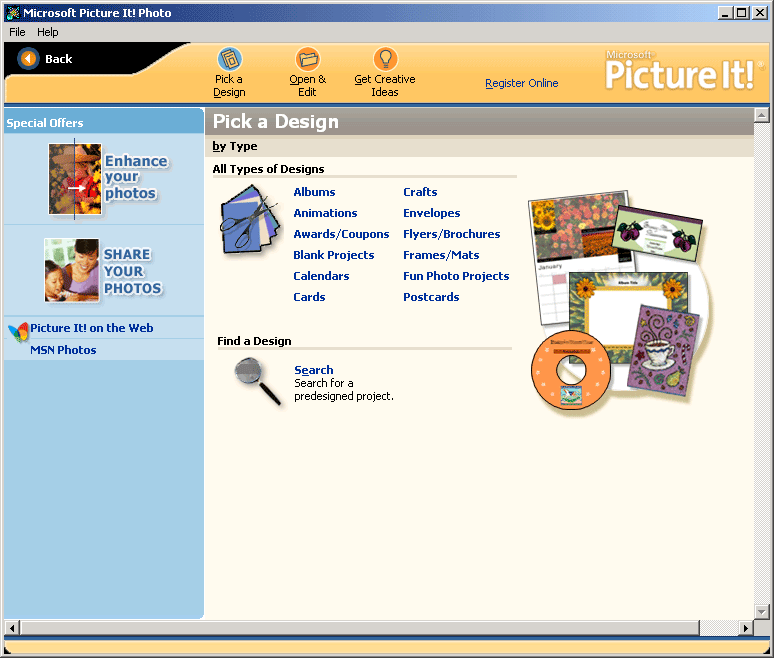This screenshot has height=658, width=774.
Task: Click the Register Online link
Action: (x=521, y=84)
